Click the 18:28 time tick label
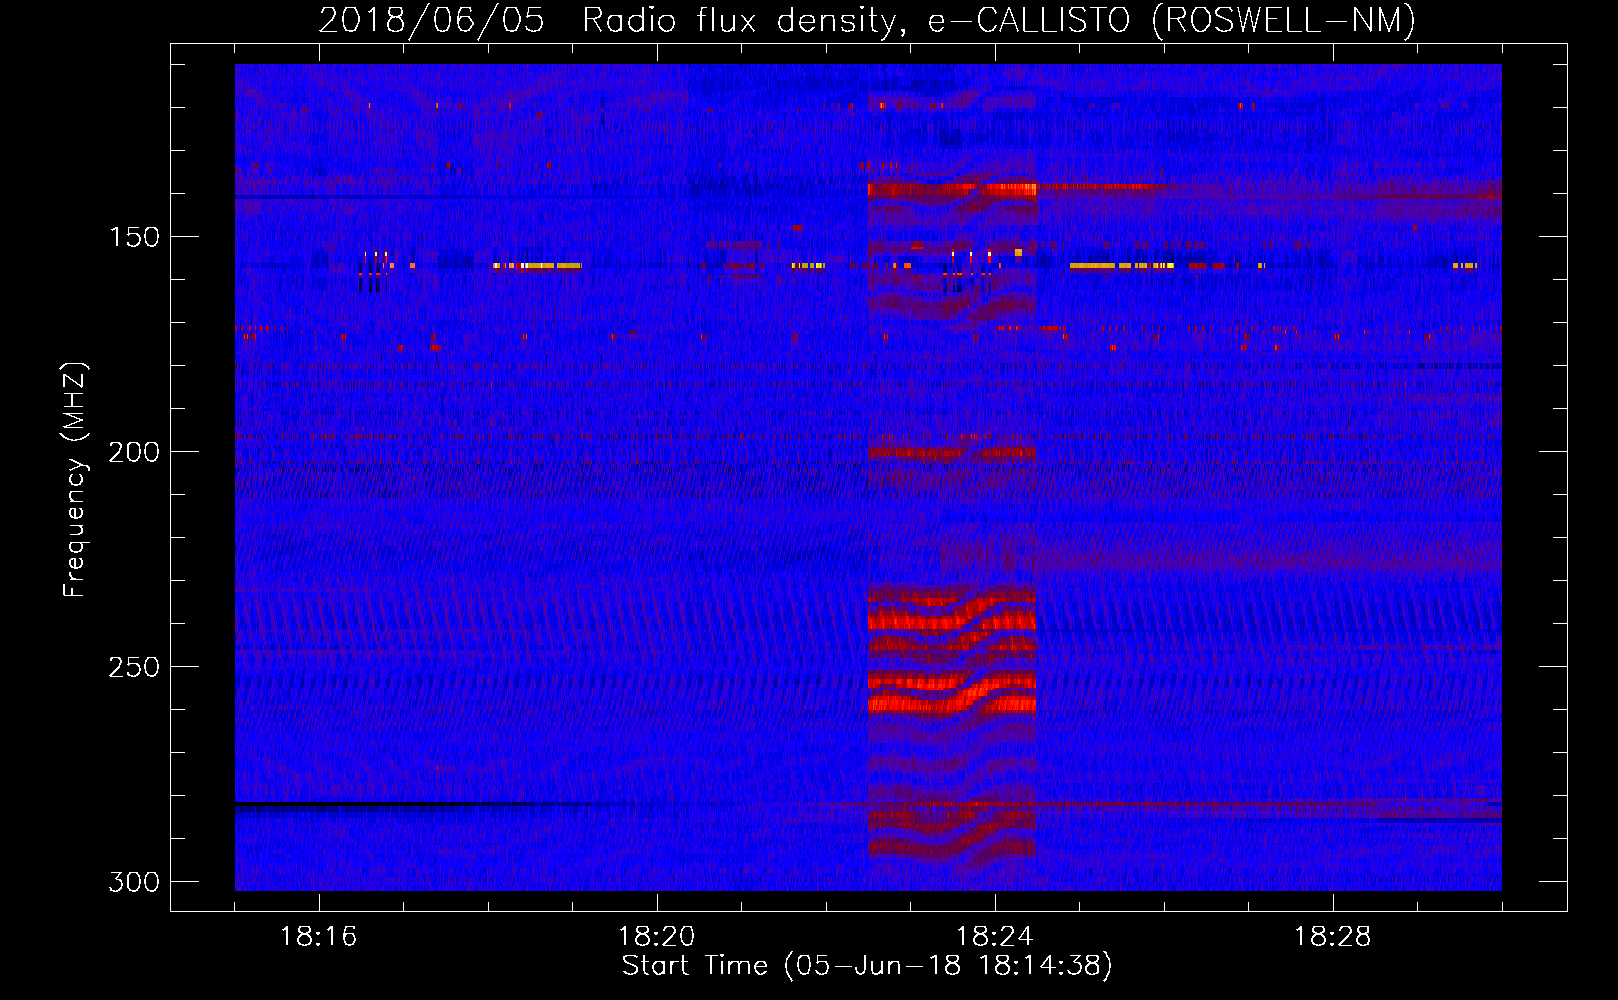1618x1000 pixels. point(1333,937)
